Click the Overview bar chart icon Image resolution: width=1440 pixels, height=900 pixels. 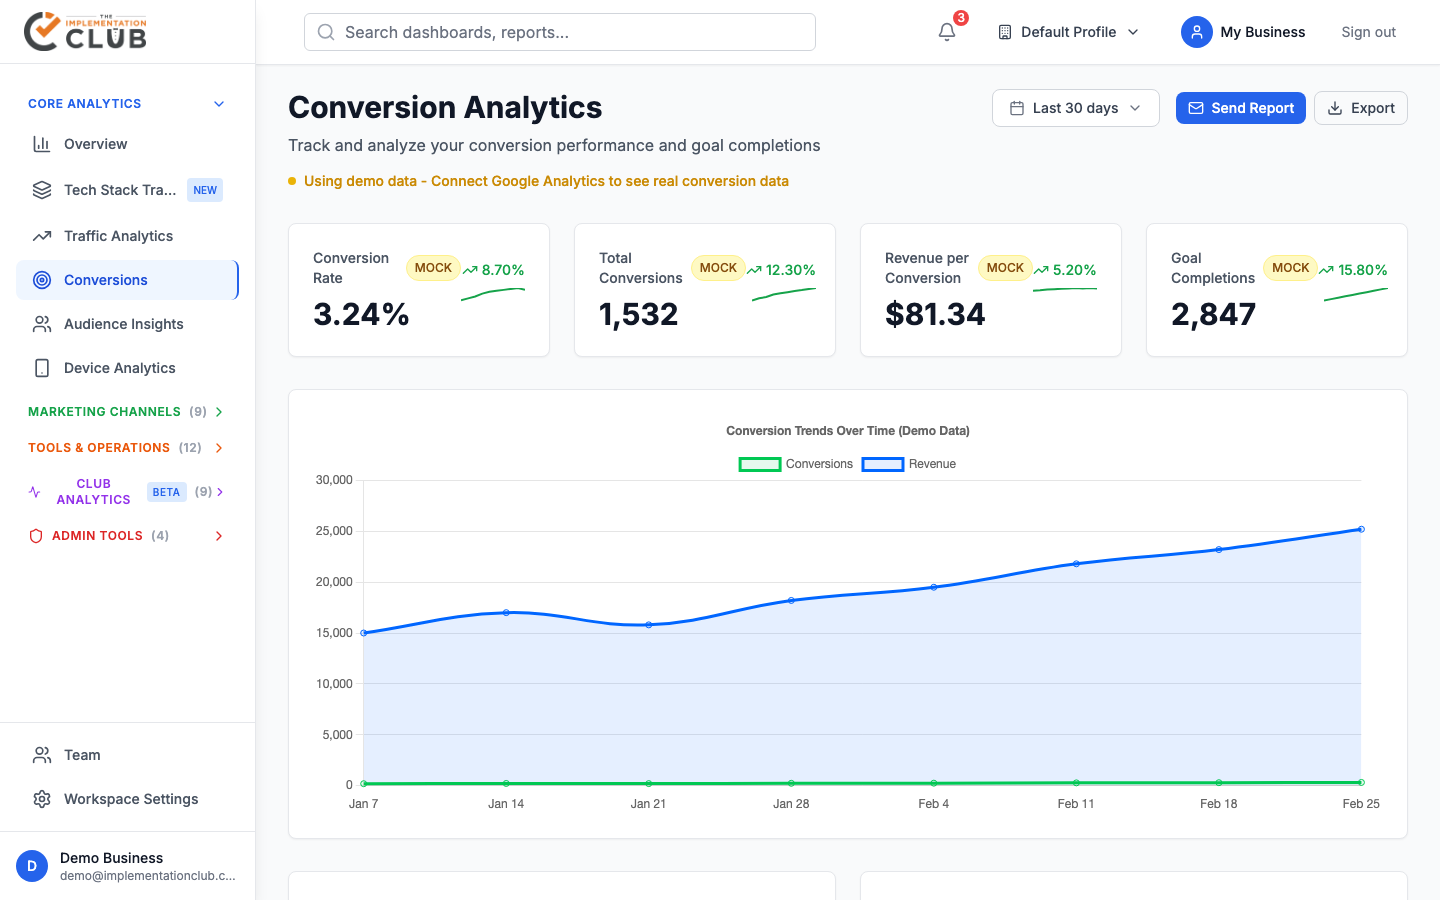[42, 144]
